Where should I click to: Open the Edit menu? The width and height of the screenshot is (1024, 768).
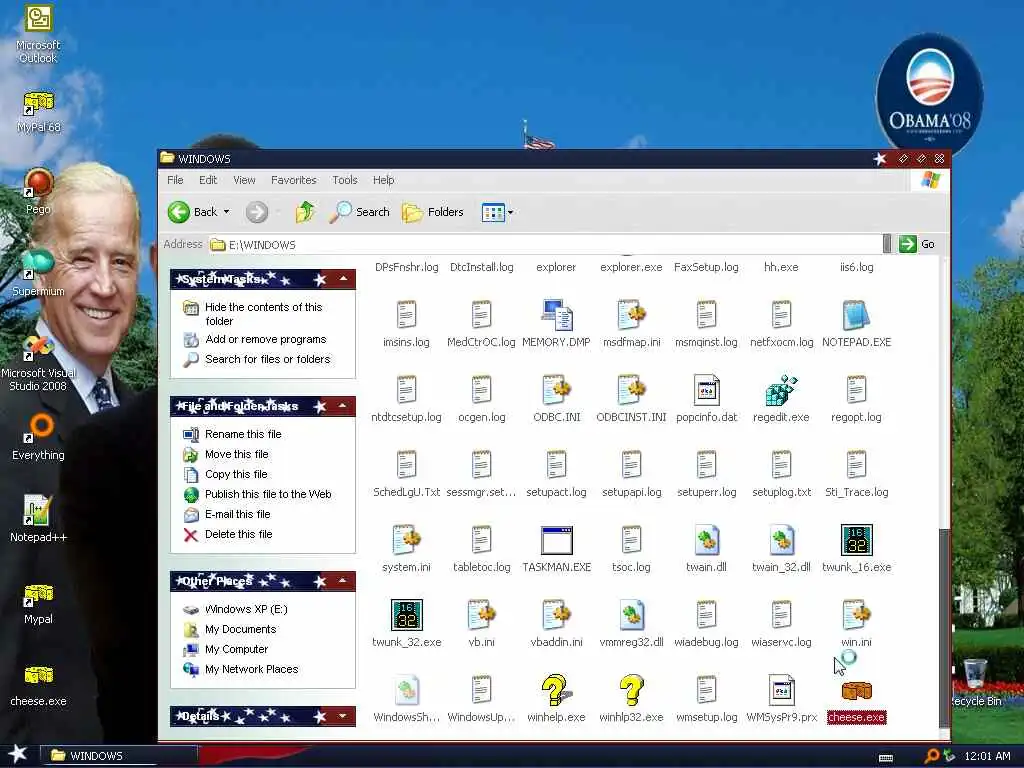[208, 180]
